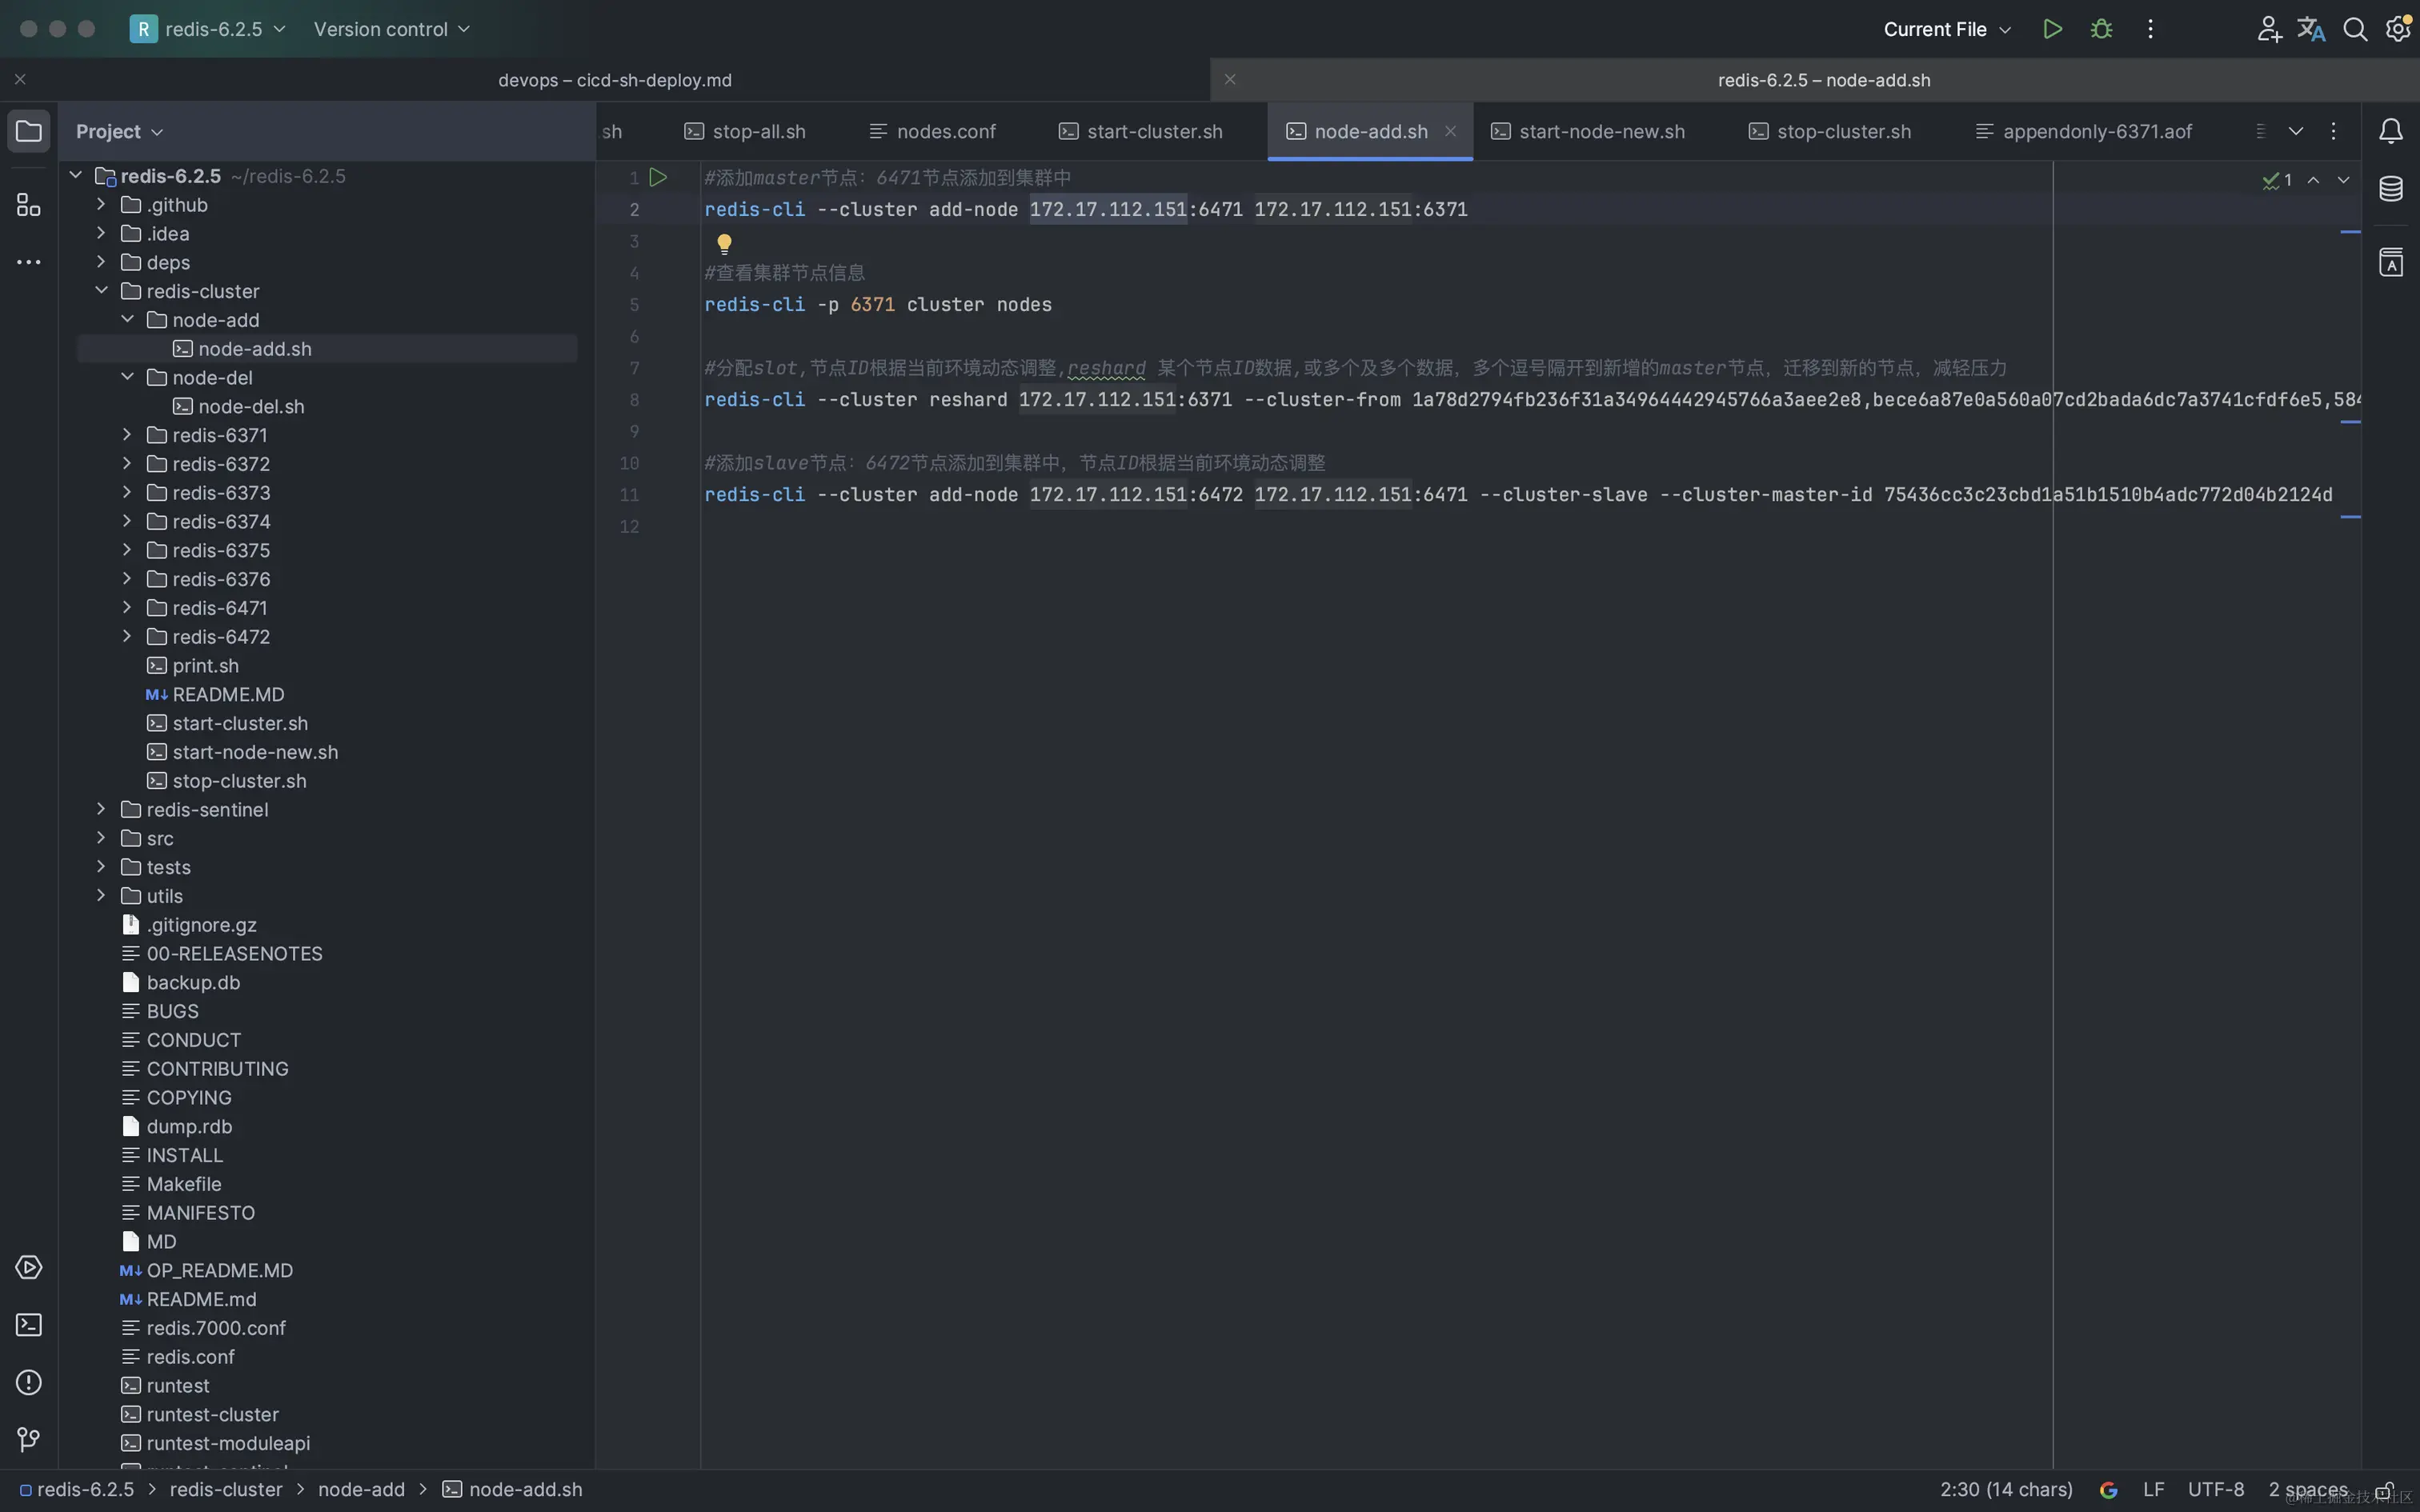Screen dimensions: 2420x1512
Task: Switch to the nodes.conf tab
Action: pyautogui.click(x=933, y=131)
